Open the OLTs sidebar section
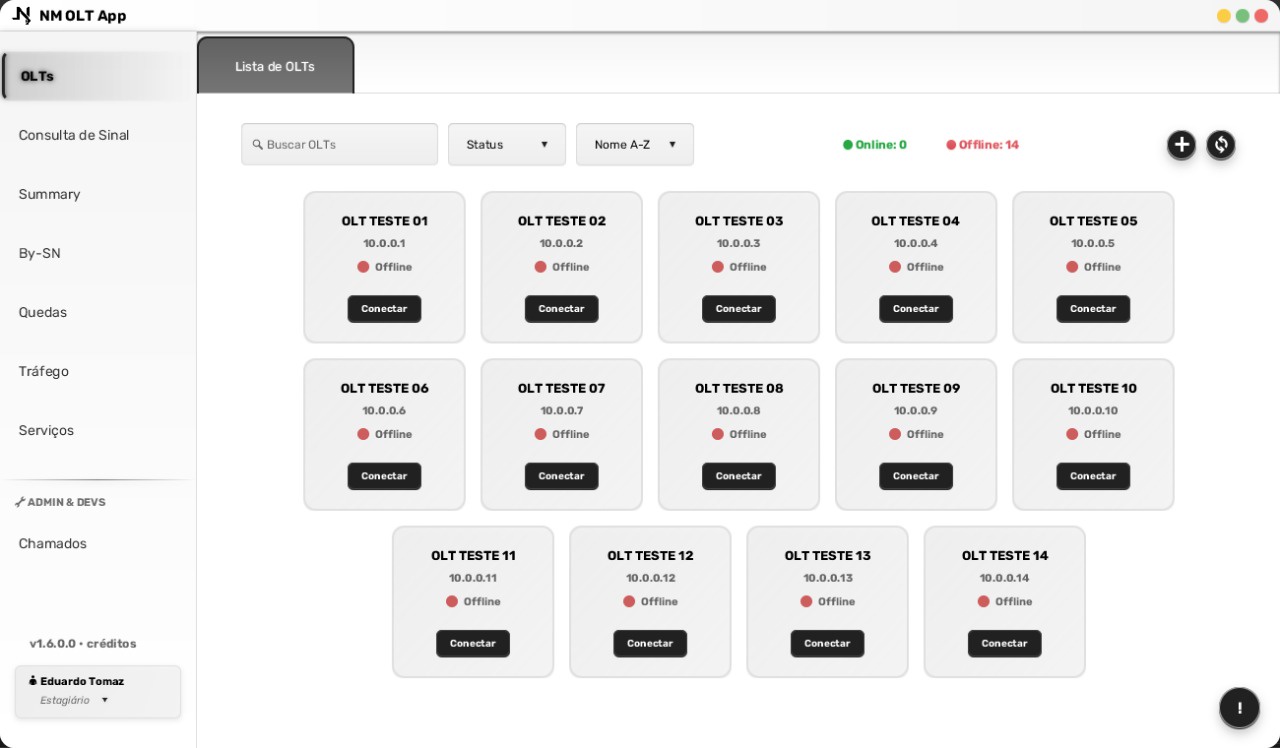 coord(98,76)
